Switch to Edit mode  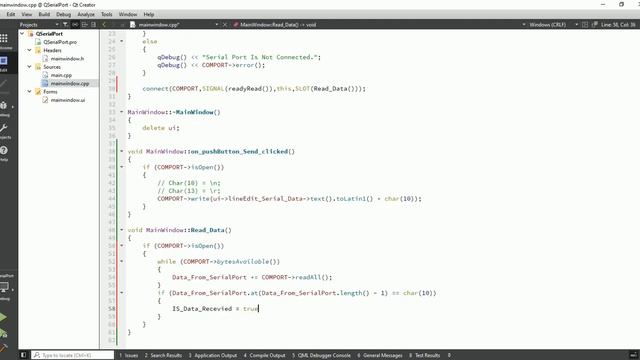pos(4,62)
